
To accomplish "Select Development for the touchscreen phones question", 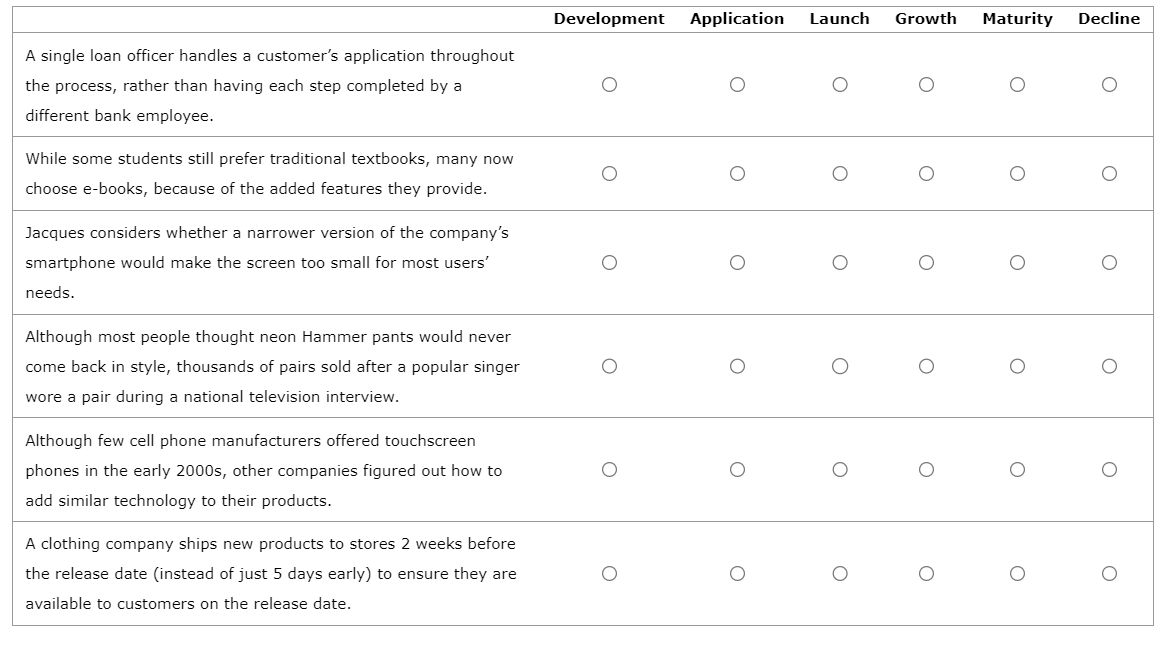I will [x=610, y=469].
